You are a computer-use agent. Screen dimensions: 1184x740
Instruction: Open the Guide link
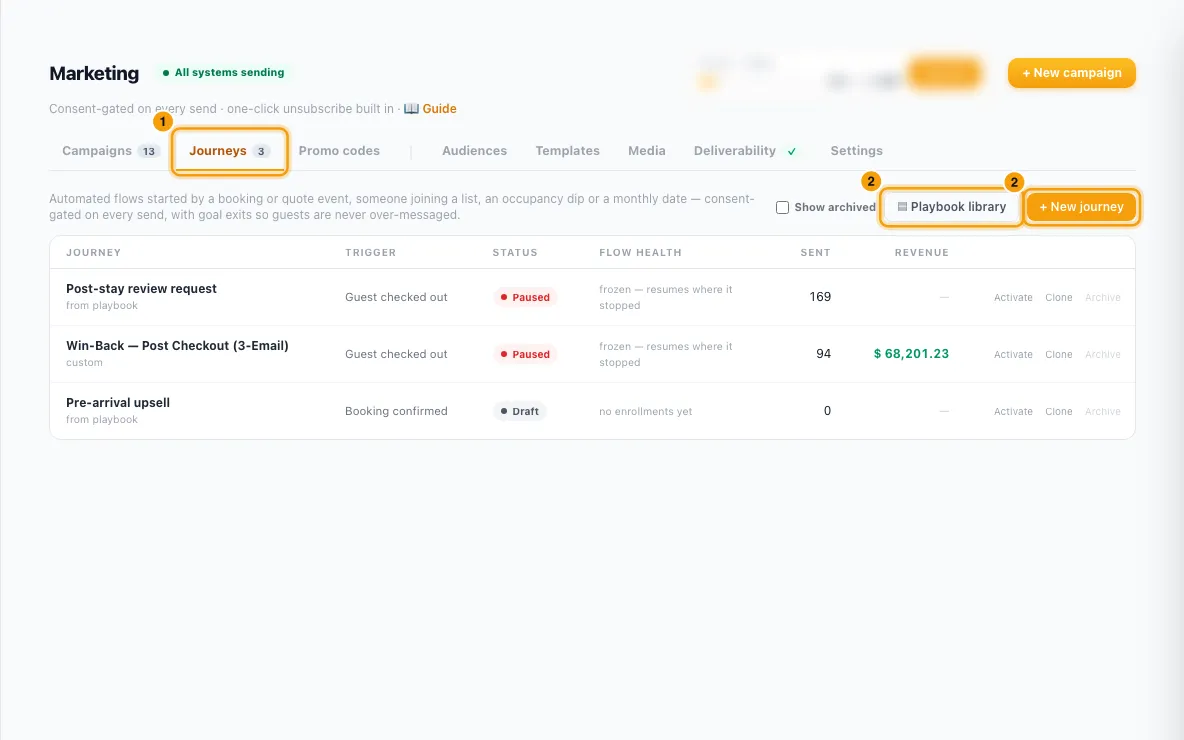click(x=439, y=109)
